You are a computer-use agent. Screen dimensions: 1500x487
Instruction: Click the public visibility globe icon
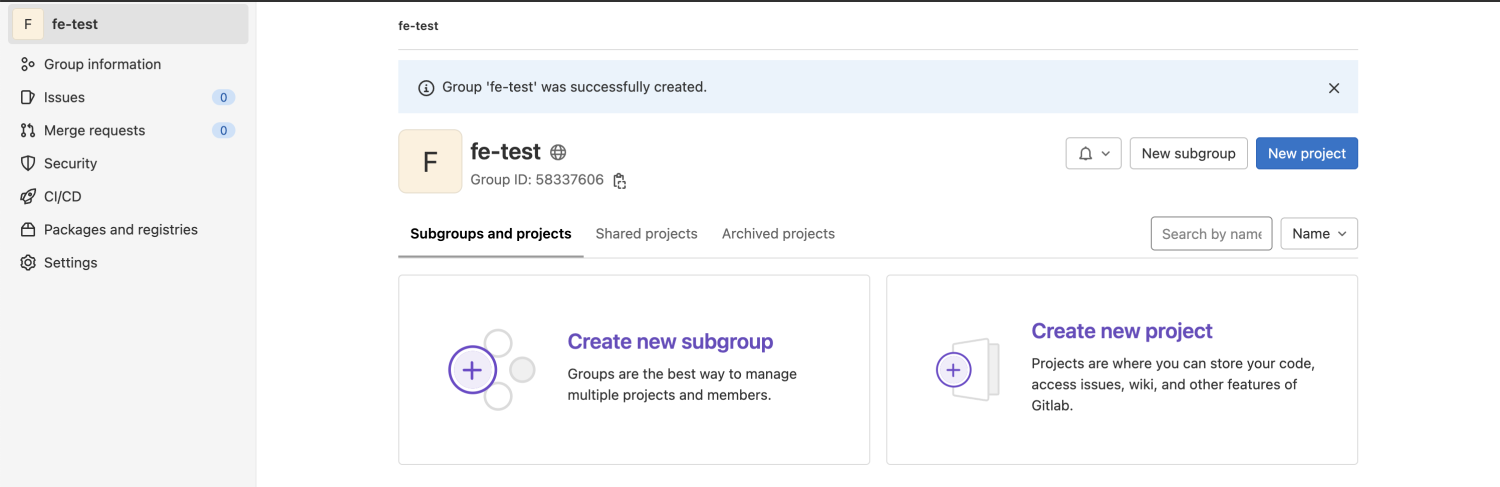(x=558, y=152)
